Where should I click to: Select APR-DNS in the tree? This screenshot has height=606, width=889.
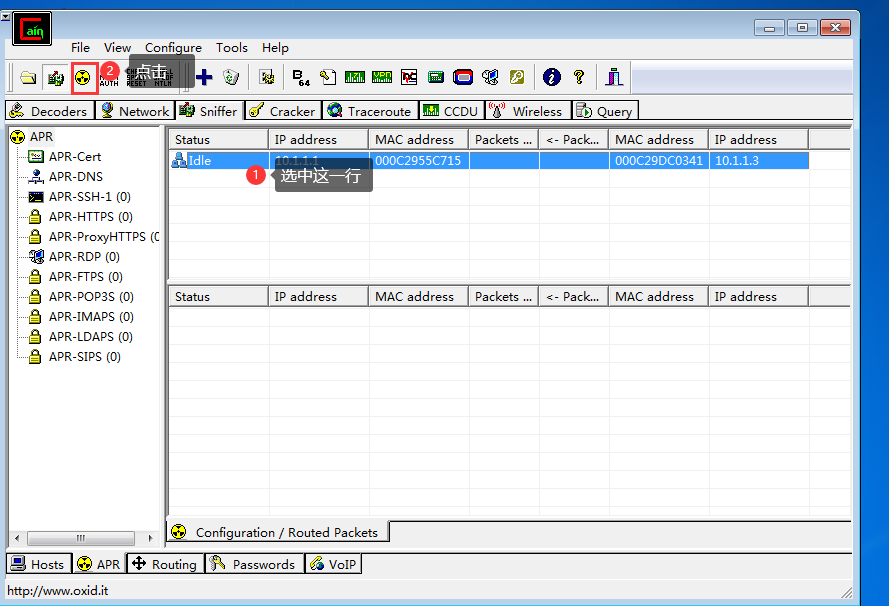pos(76,176)
